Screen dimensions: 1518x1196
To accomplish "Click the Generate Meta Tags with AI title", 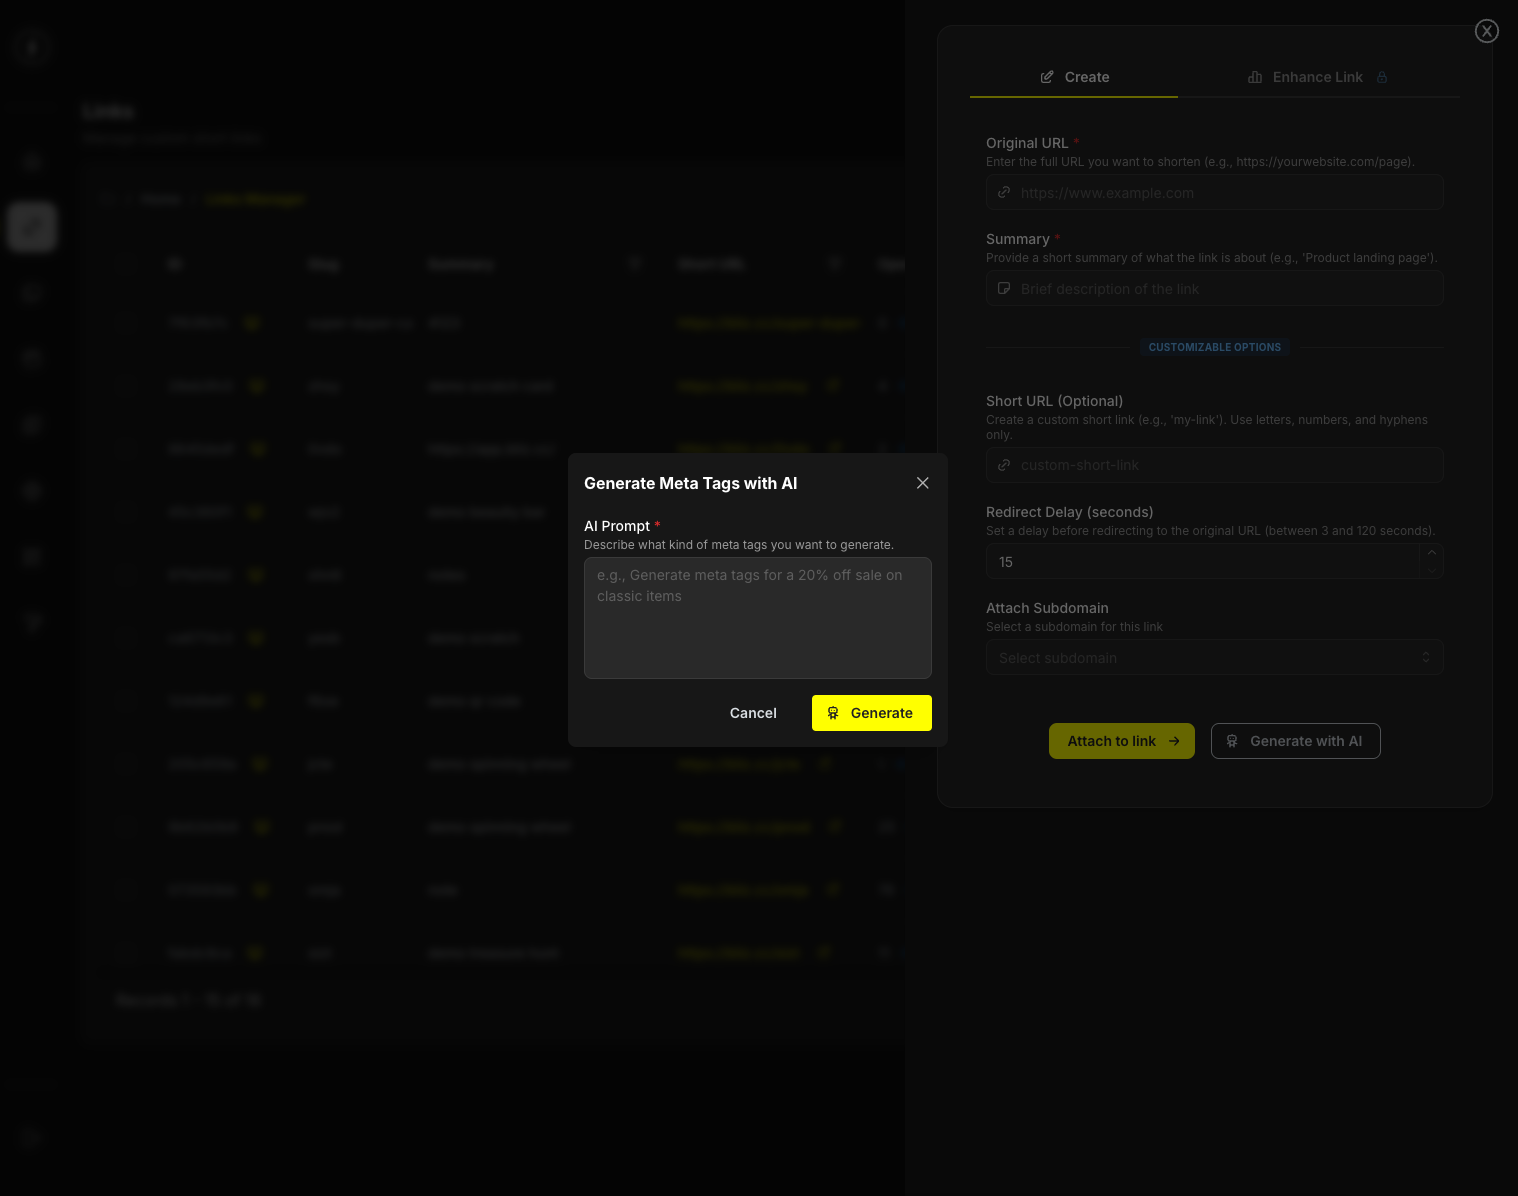I will [x=691, y=483].
